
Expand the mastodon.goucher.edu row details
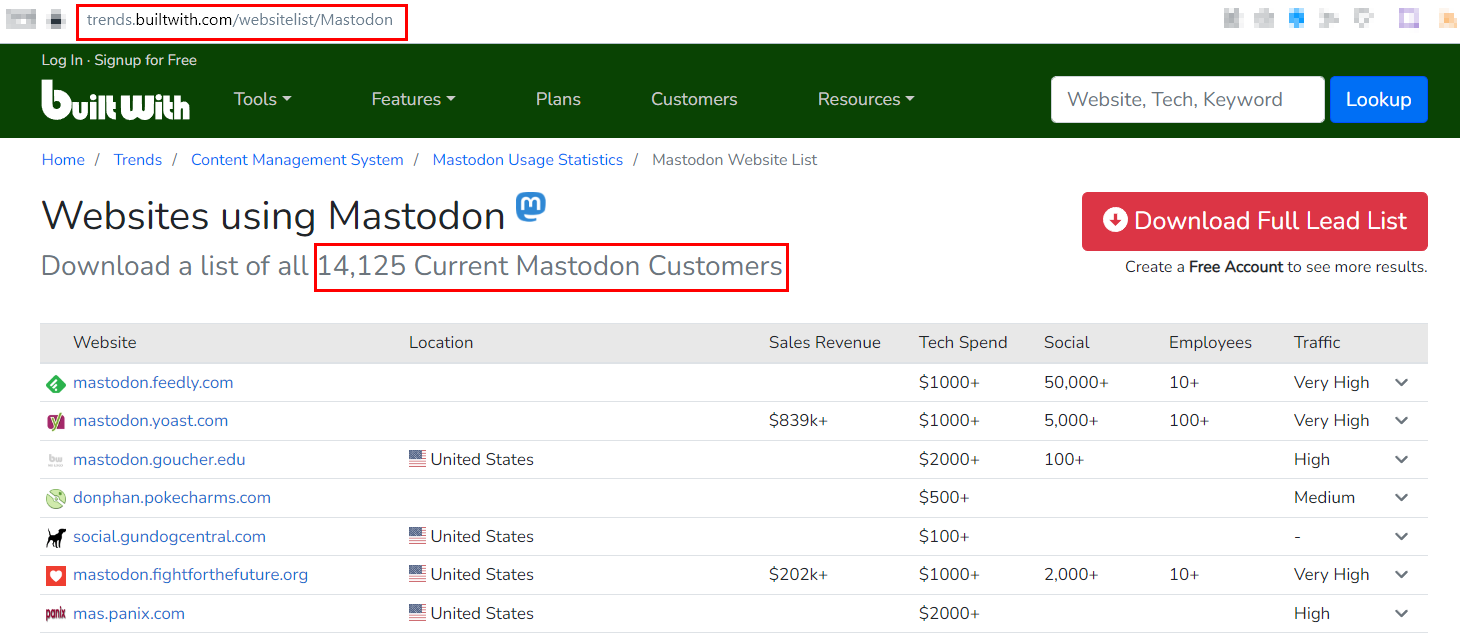(1401, 460)
